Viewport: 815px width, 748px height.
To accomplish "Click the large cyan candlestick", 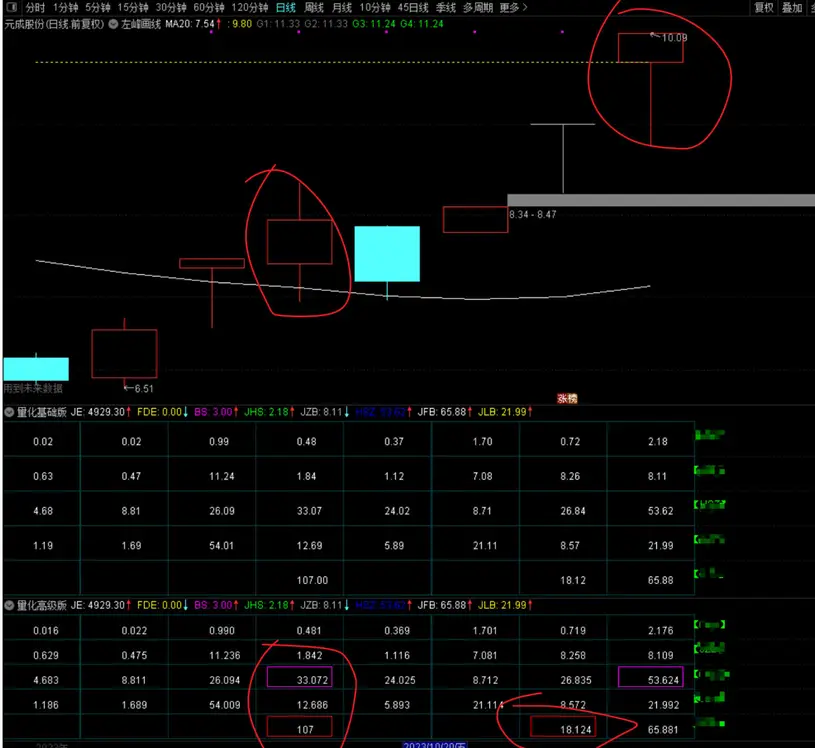I will pos(387,254).
